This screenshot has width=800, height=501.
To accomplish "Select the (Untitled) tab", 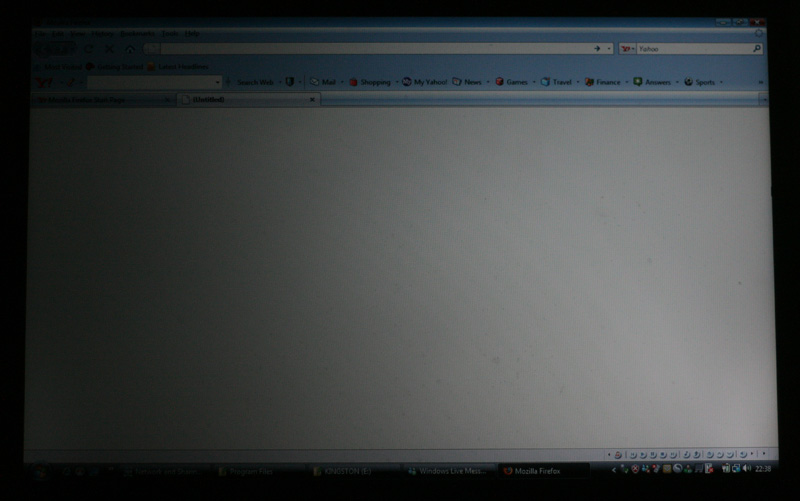I will 248,99.
